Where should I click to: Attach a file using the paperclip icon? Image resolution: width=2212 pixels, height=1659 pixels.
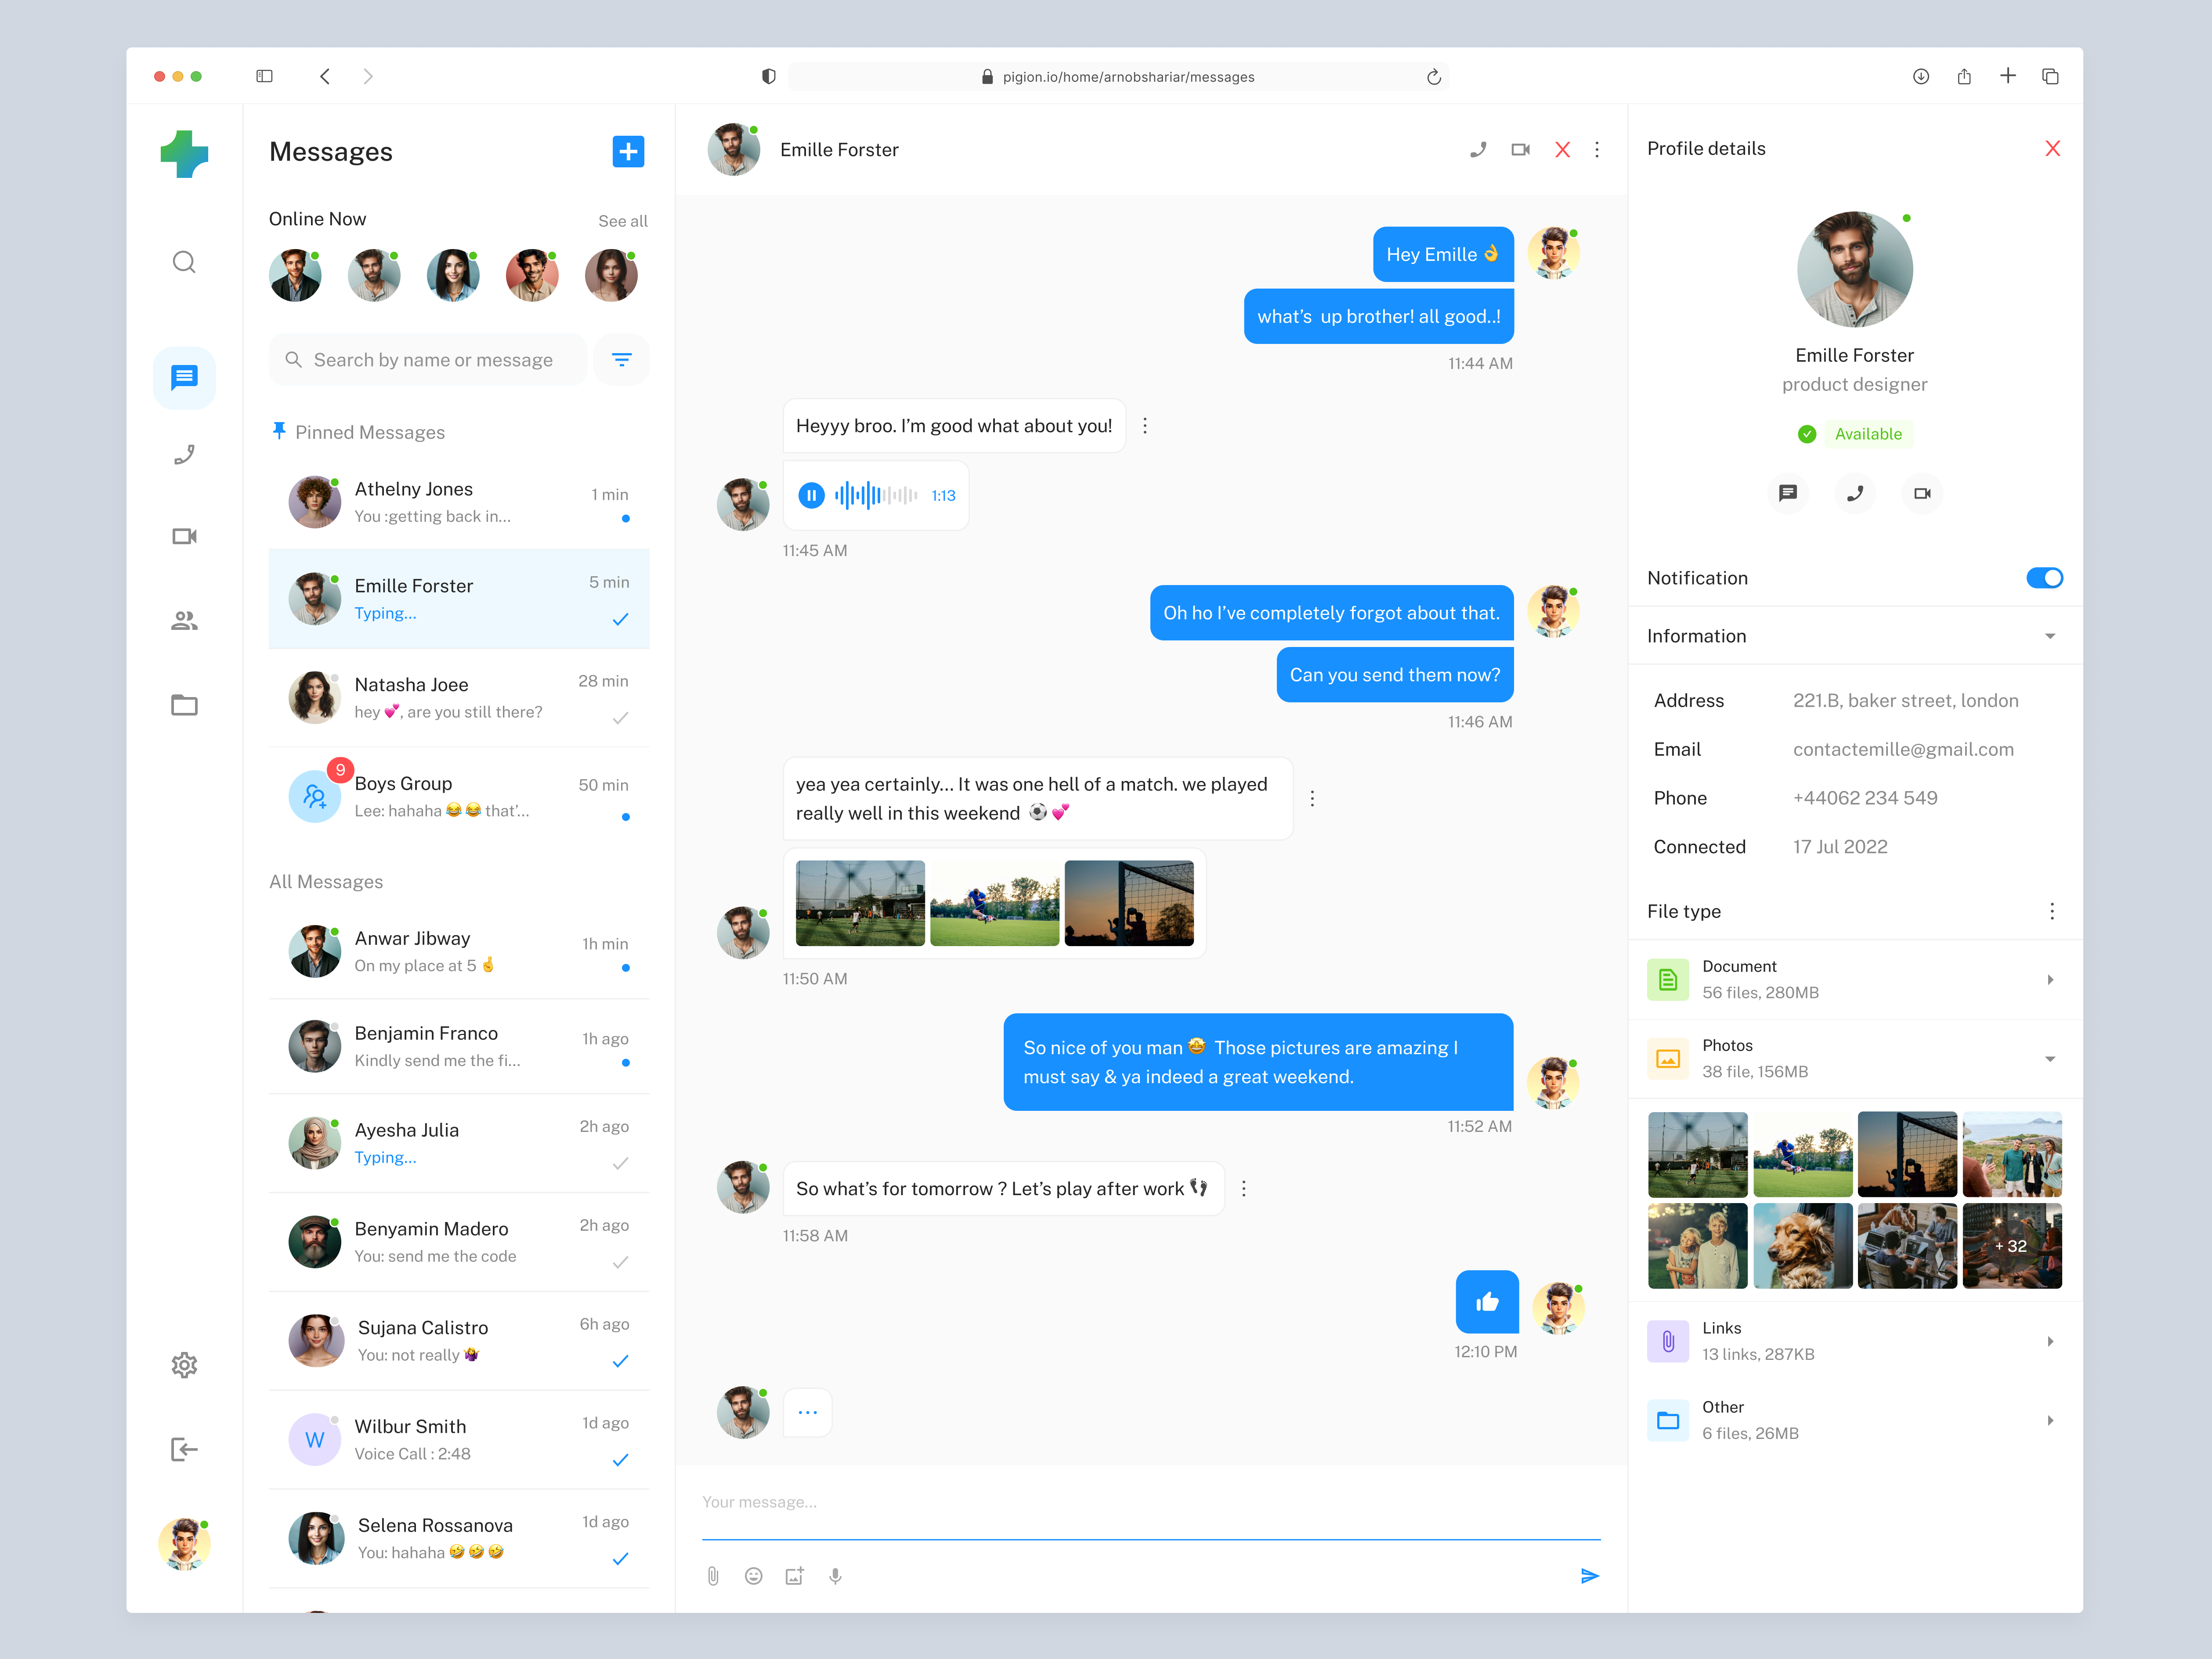point(713,1575)
